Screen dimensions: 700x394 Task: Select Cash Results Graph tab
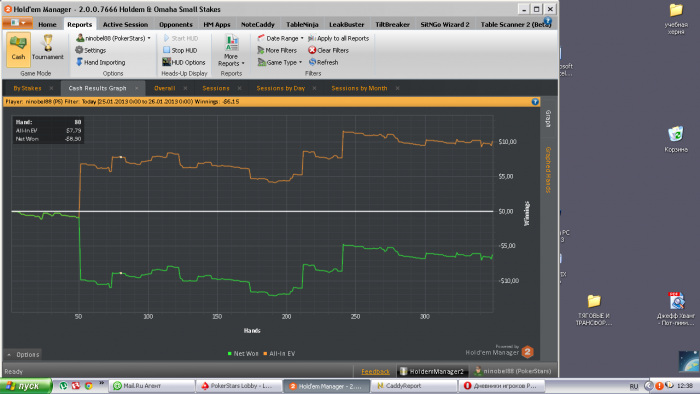97,88
